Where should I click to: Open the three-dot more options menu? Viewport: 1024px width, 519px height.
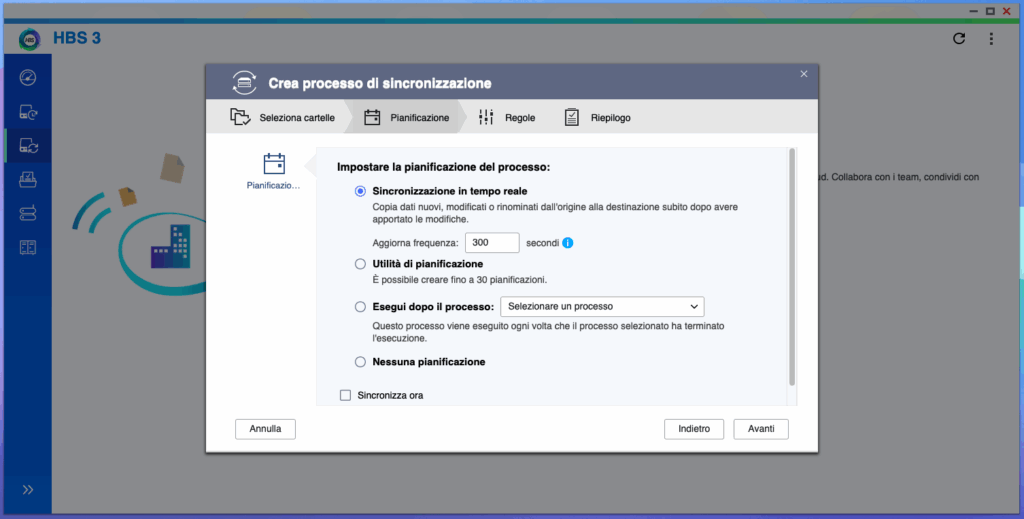(991, 39)
